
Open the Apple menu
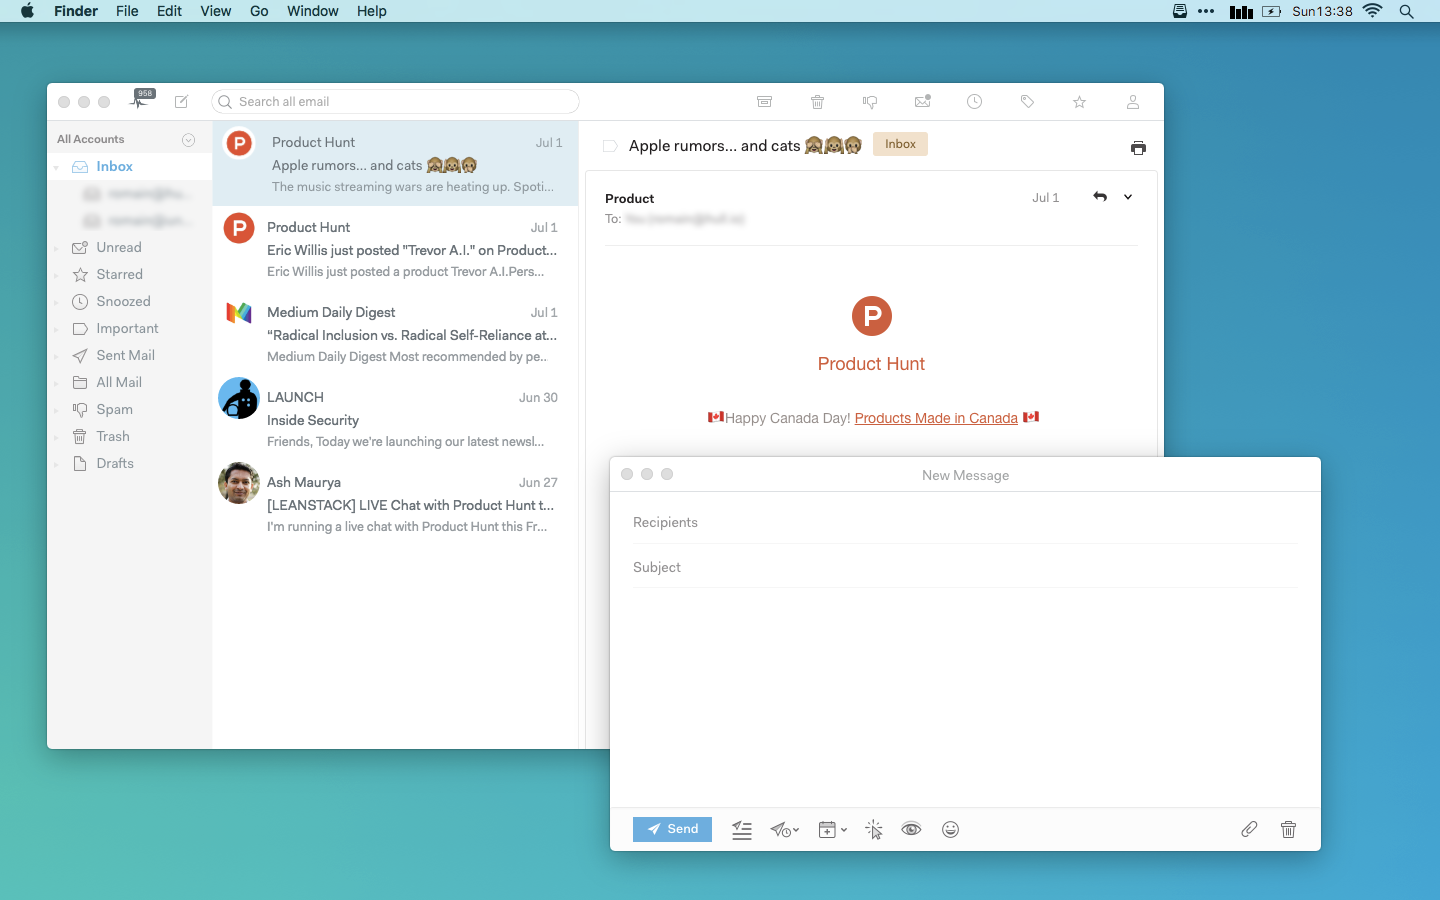click(x=27, y=11)
